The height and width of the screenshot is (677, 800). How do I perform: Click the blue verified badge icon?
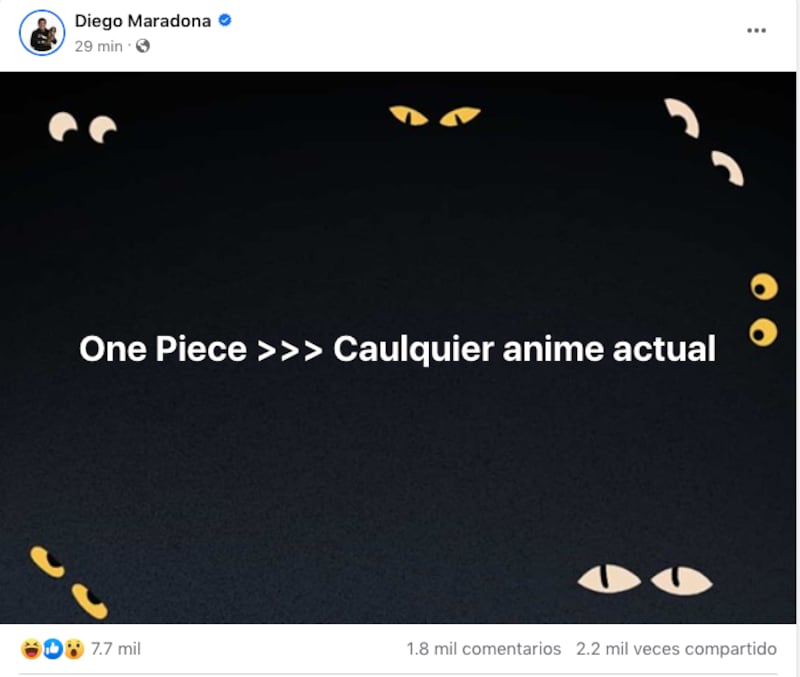tap(225, 20)
